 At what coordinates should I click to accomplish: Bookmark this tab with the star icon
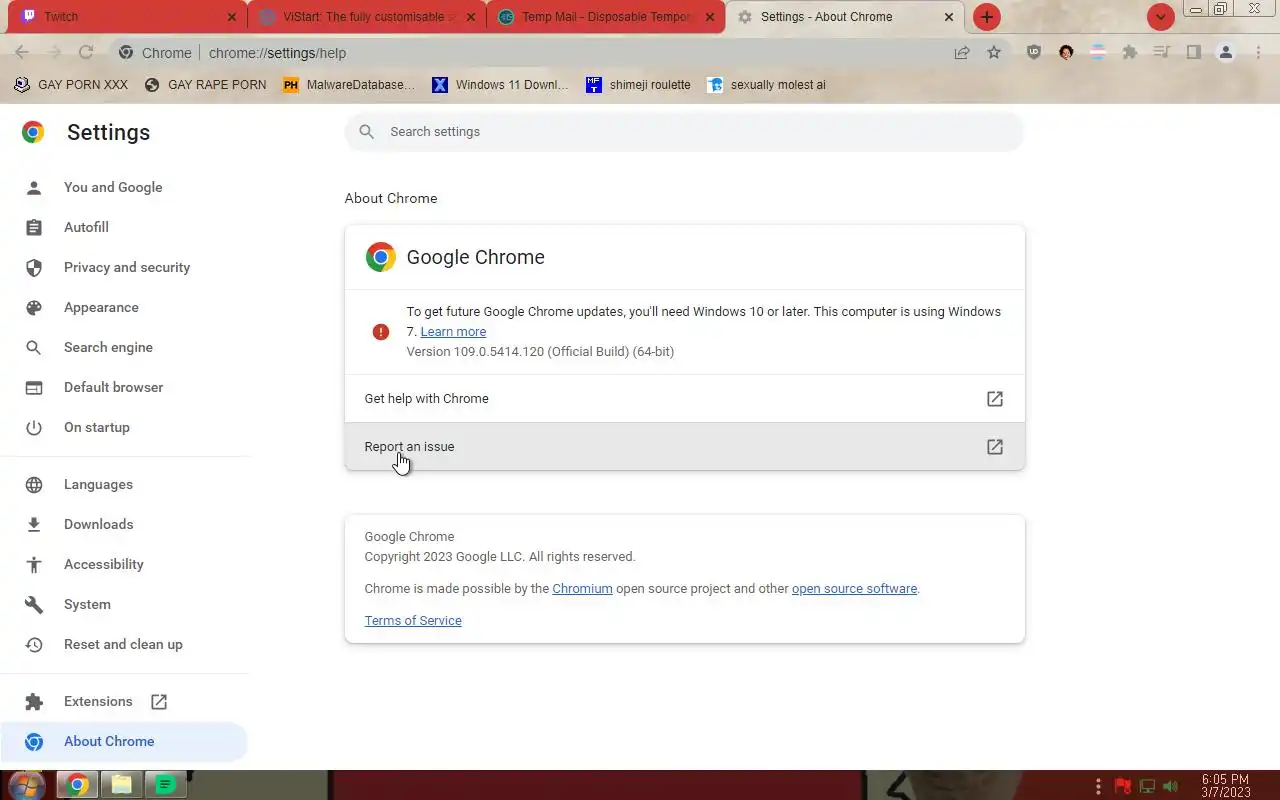(x=994, y=53)
